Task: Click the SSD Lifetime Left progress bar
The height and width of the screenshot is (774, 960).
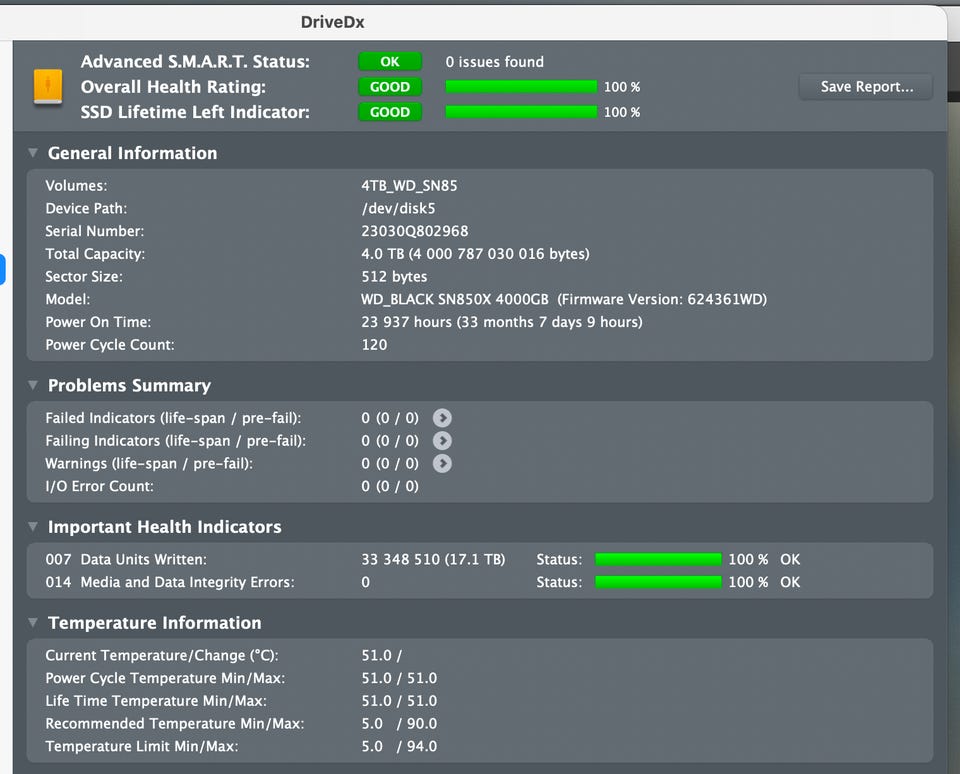Action: click(x=521, y=112)
